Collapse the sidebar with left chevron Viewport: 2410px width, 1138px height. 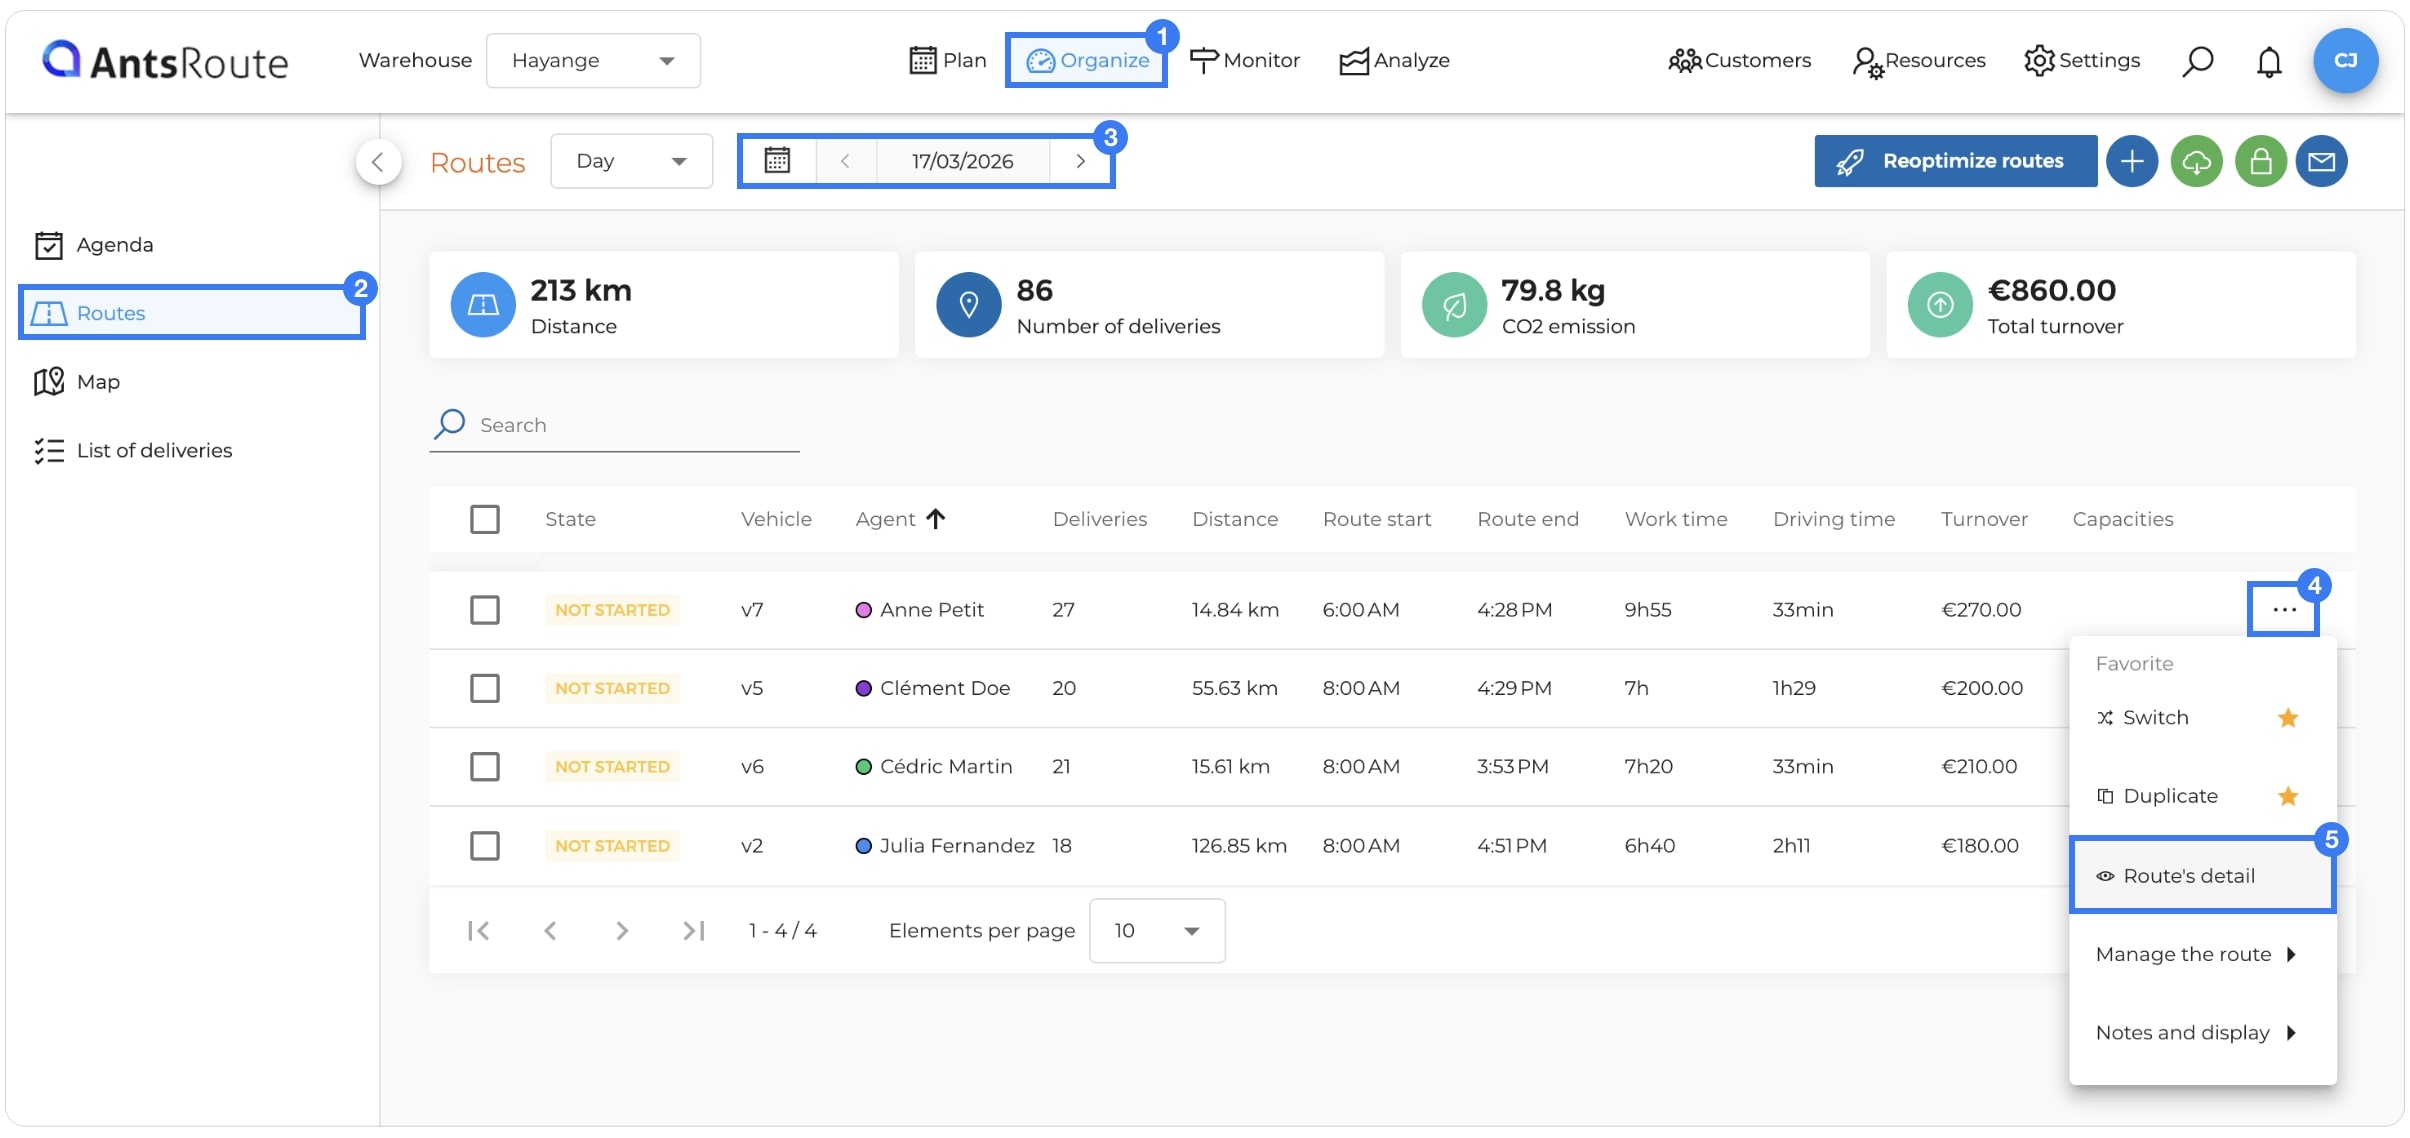(378, 161)
